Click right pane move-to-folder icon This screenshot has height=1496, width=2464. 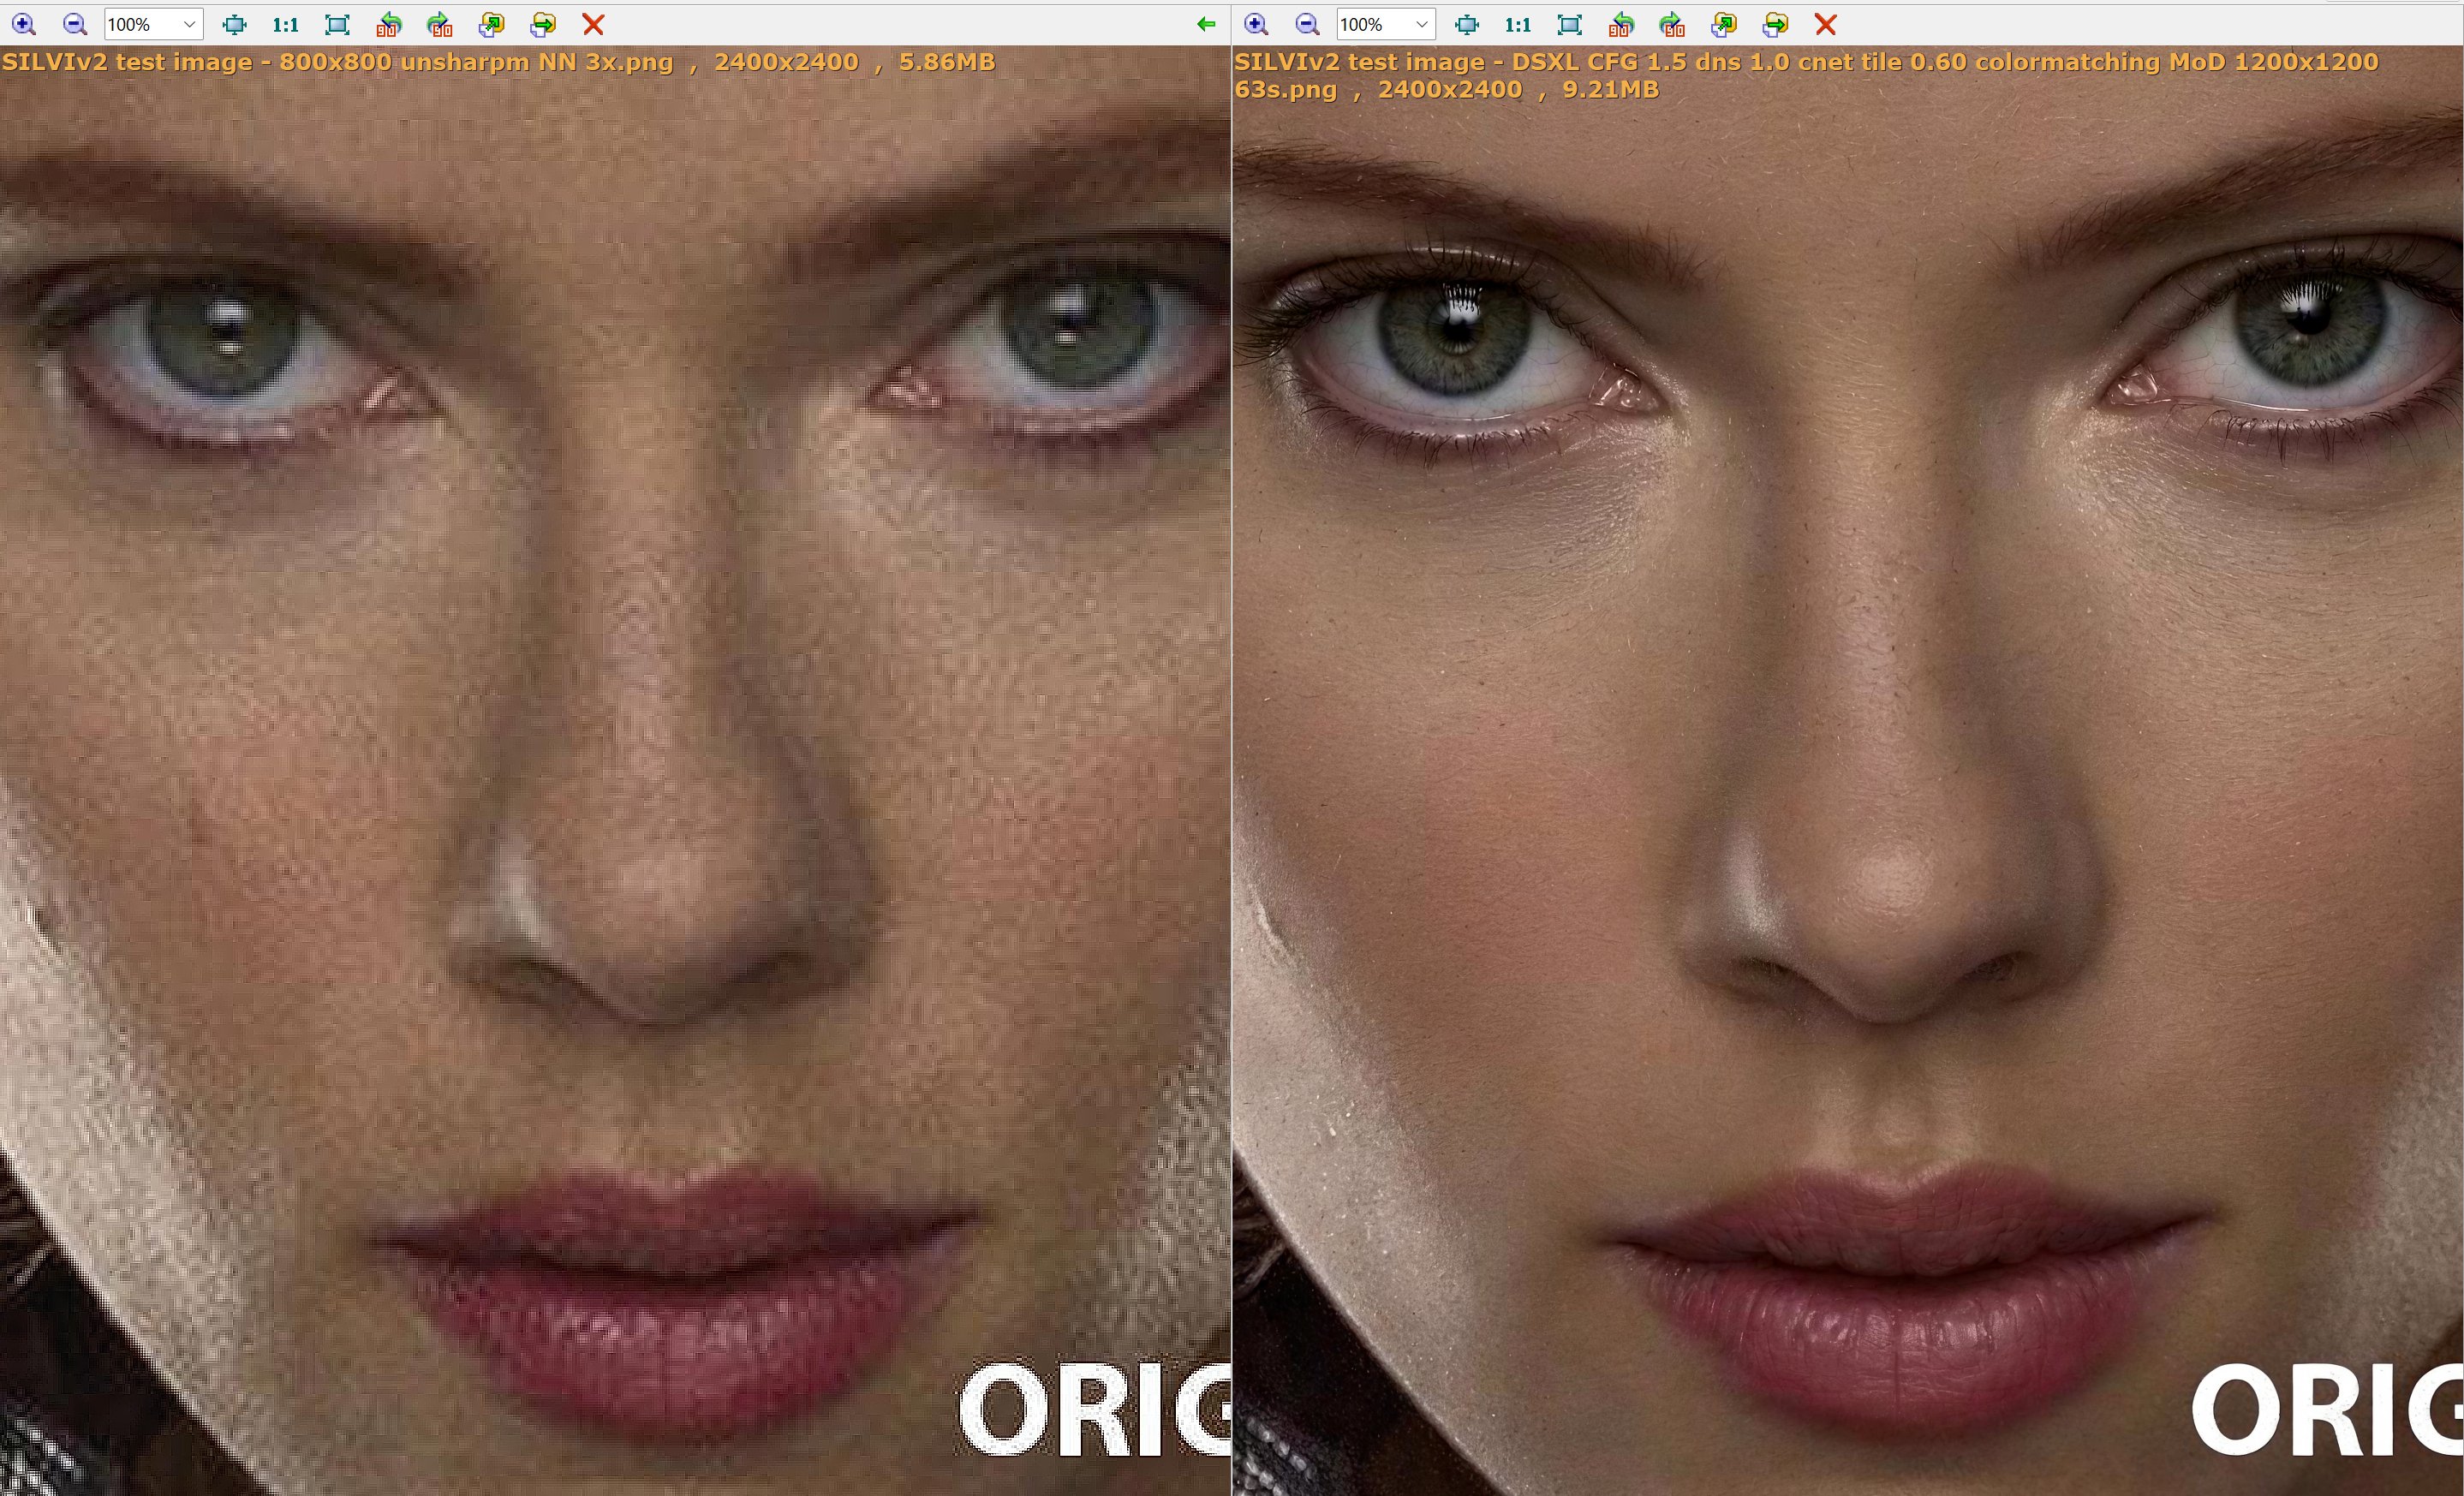pos(1775,24)
